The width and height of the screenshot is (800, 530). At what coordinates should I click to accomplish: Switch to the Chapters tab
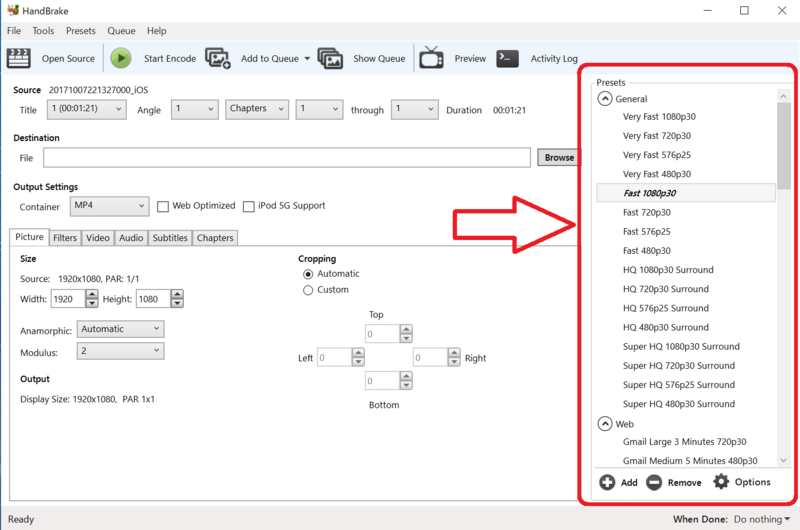coord(215,238)
